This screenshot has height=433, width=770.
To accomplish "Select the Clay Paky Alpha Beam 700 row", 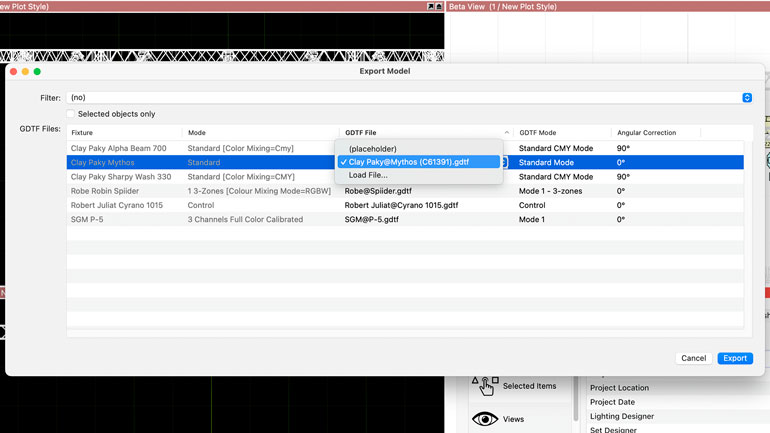I will point(118,148).
